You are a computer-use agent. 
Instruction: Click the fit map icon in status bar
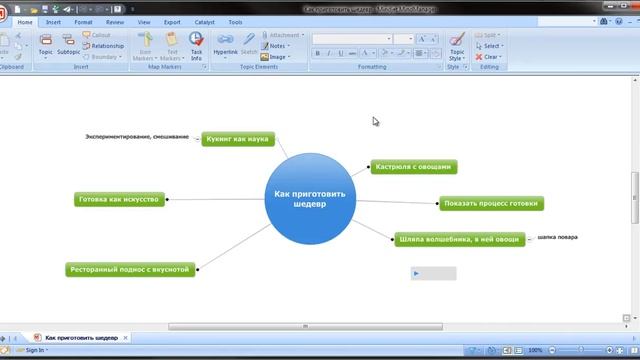620,350
